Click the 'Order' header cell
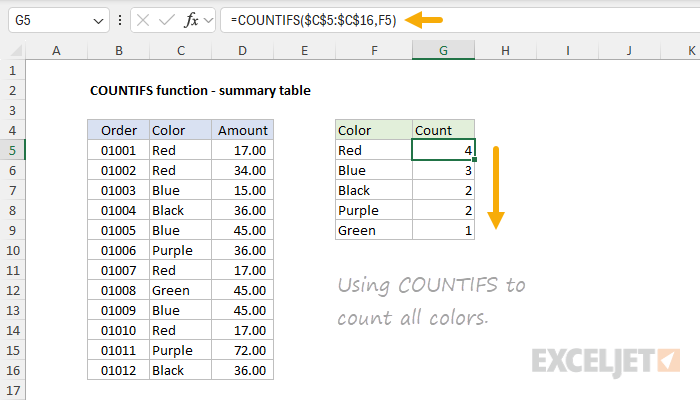Screen dimensions: 700x400 (118, 130)
